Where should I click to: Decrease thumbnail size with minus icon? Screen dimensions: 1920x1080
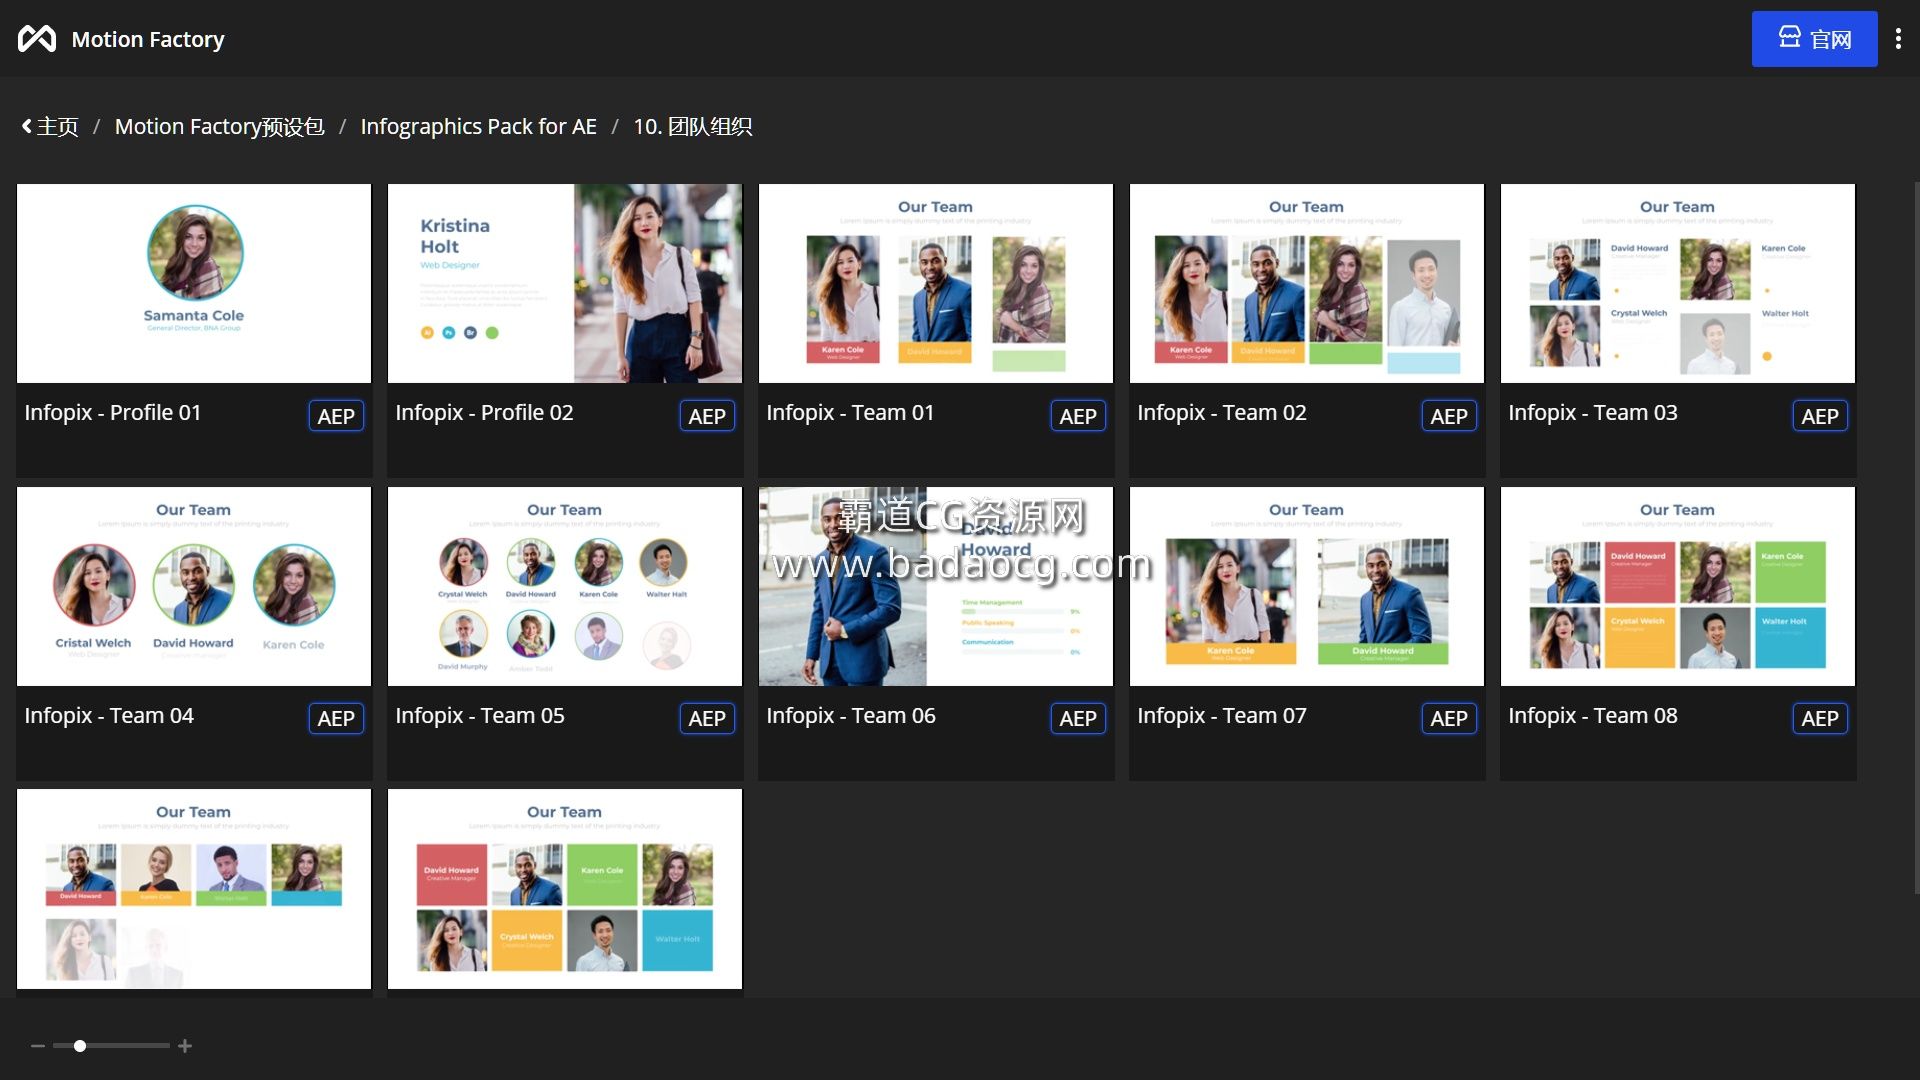pyautogui.click(x=38, y=1046)
